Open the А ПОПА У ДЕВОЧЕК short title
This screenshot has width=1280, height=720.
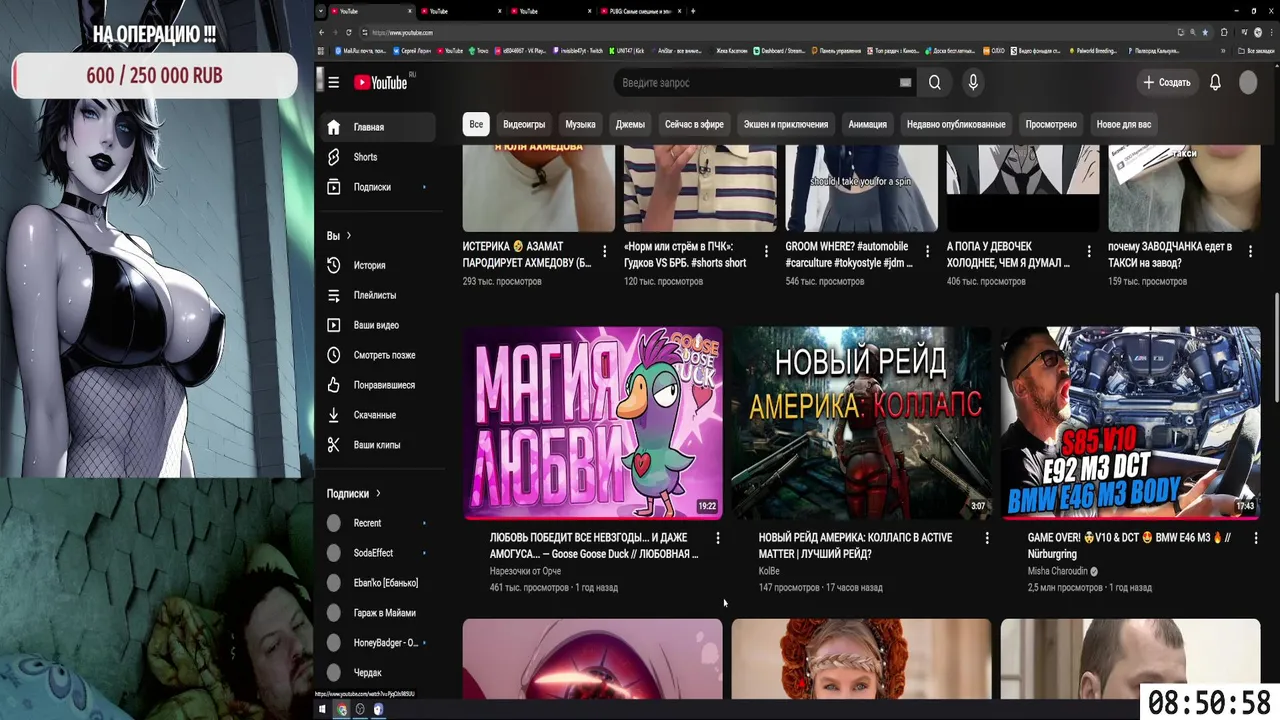pyautogui.click(x=1008, y=254)
